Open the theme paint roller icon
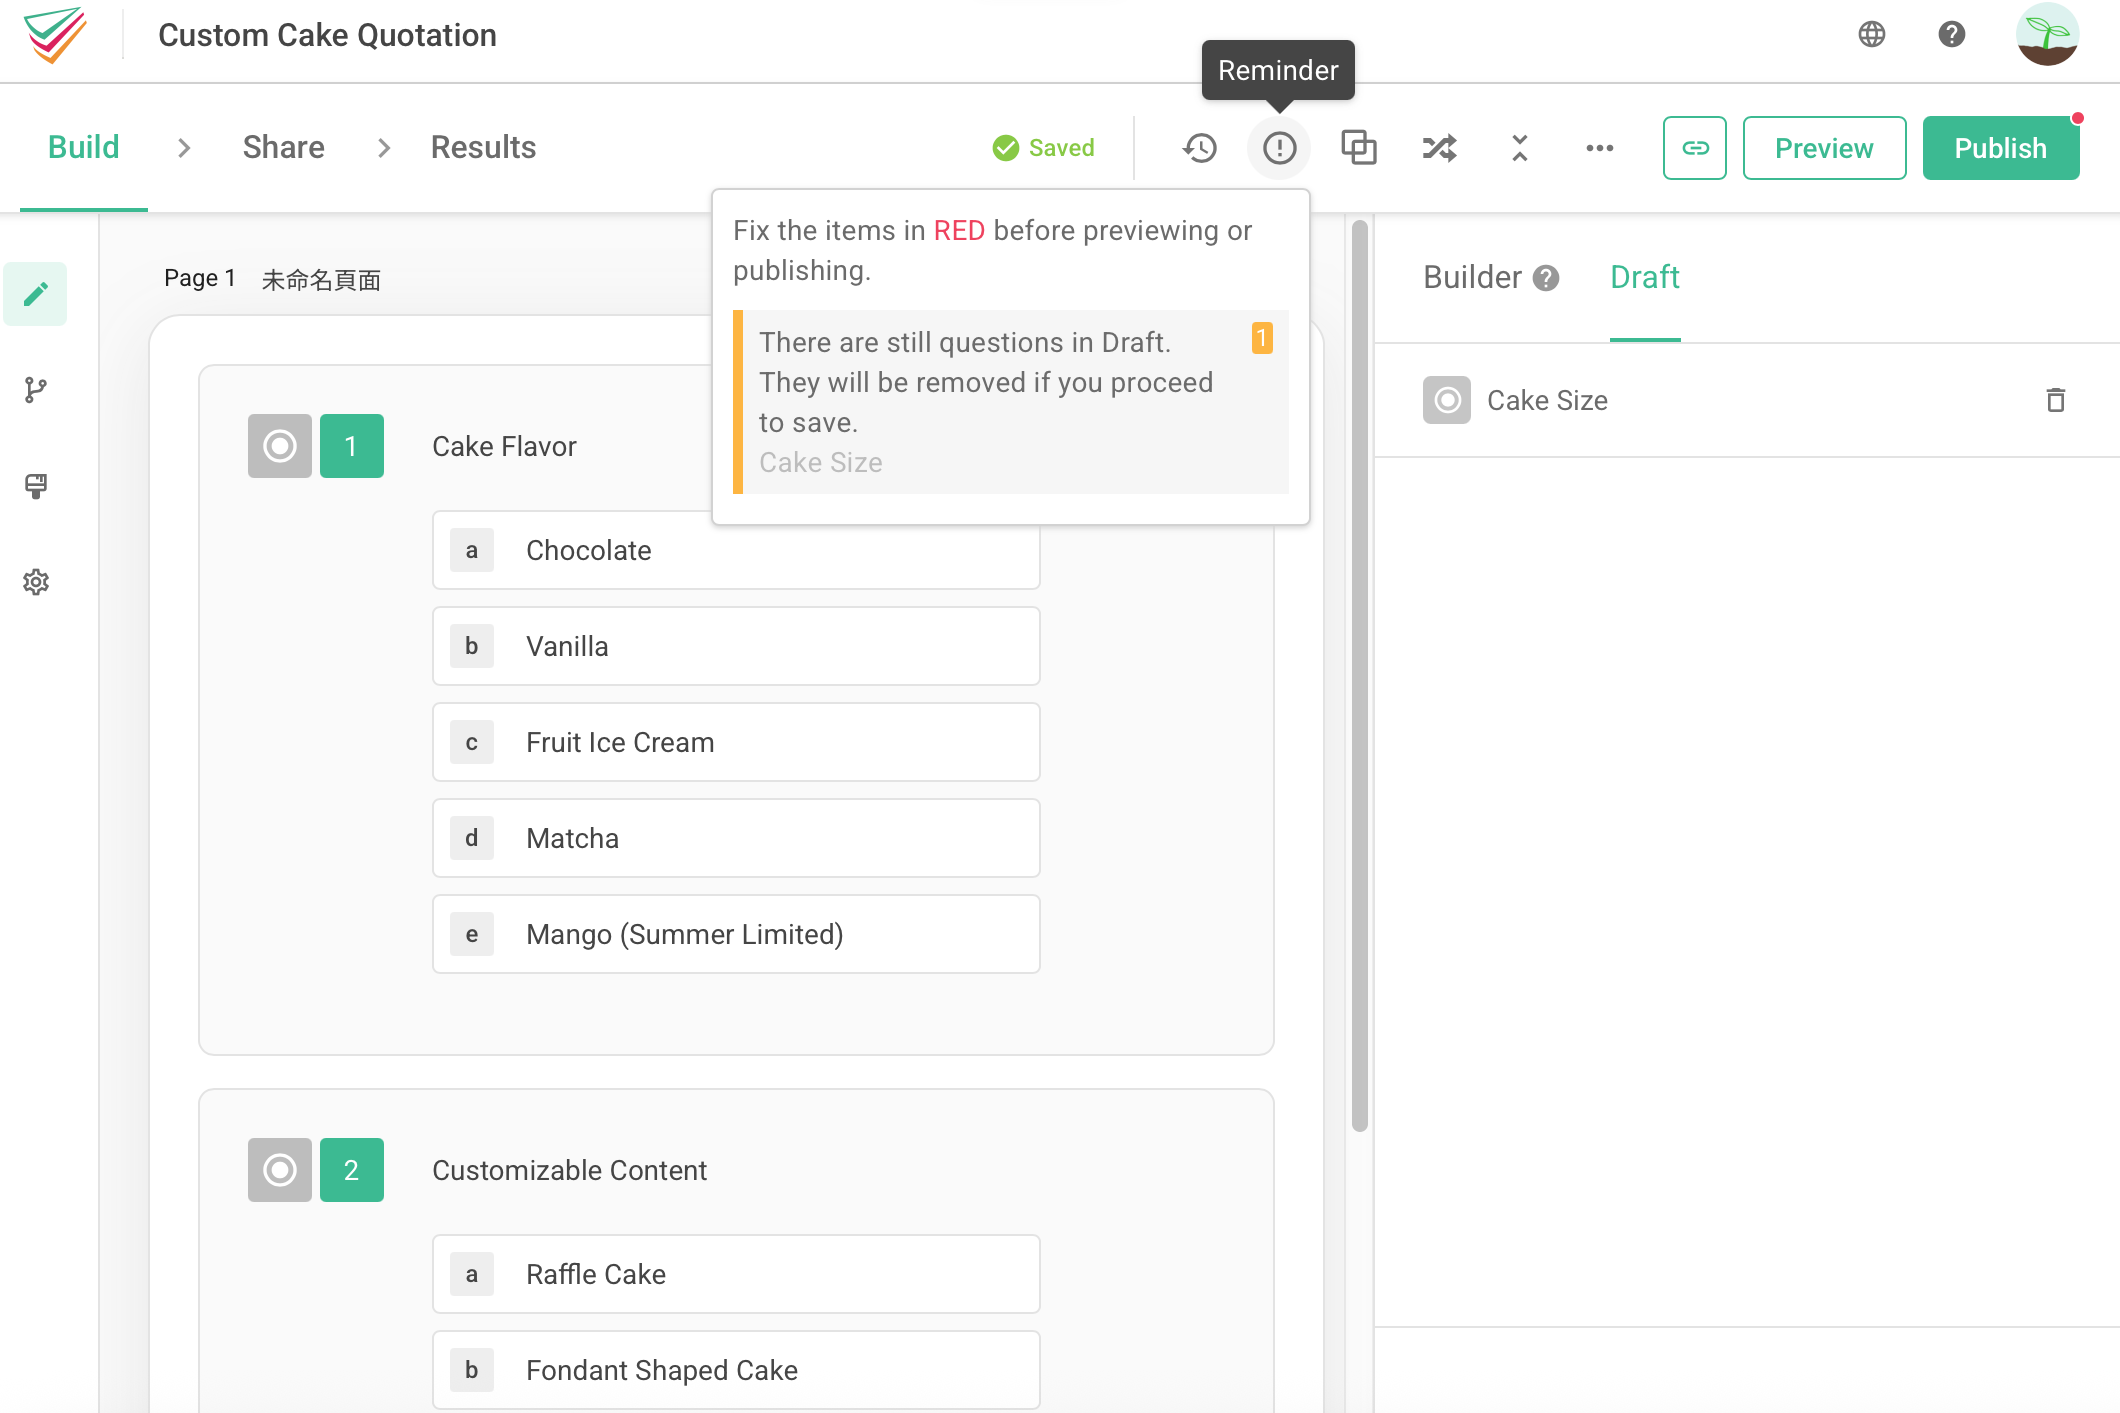 point(36,486)
